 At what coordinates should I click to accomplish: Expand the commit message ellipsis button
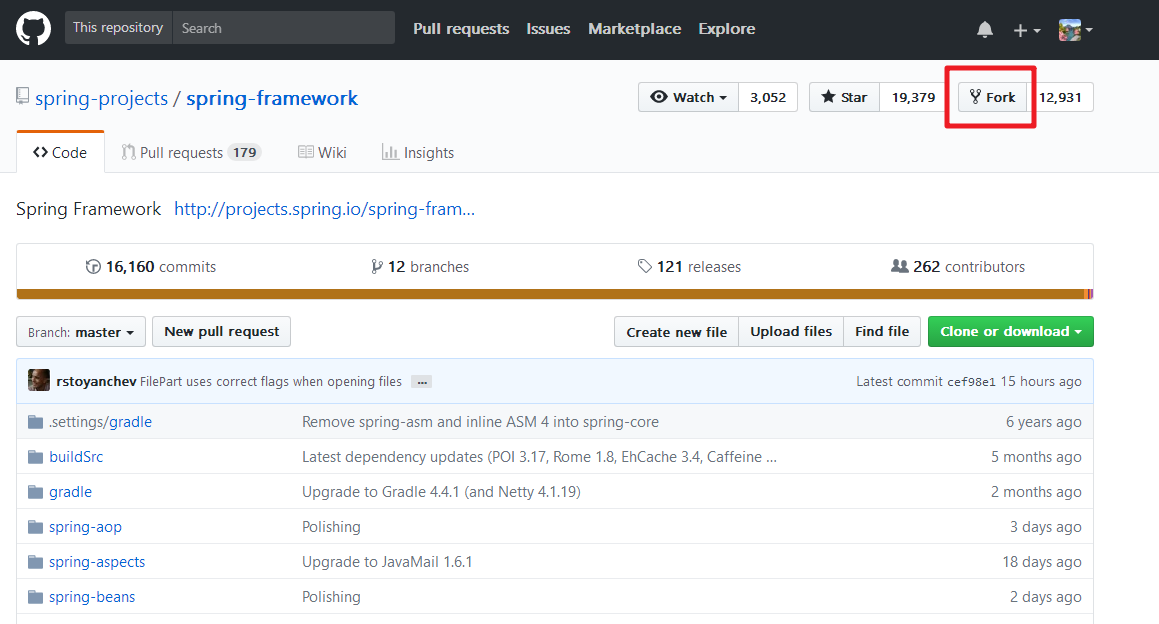coord(422,382)
